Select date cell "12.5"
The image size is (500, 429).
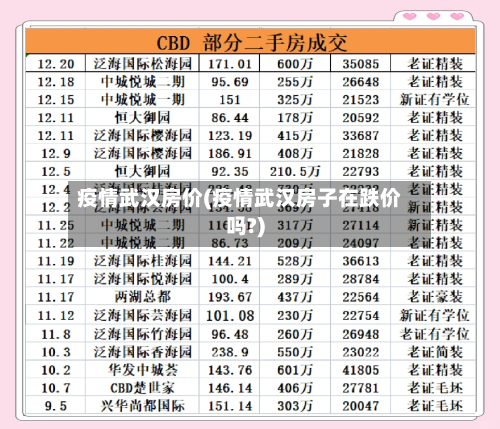tap(56, 172)
